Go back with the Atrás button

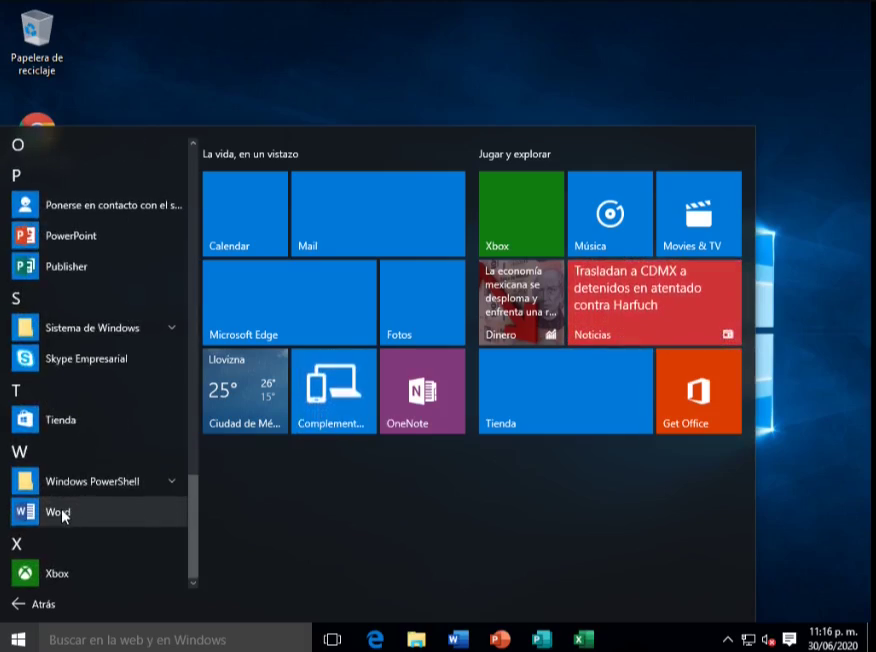33,604
